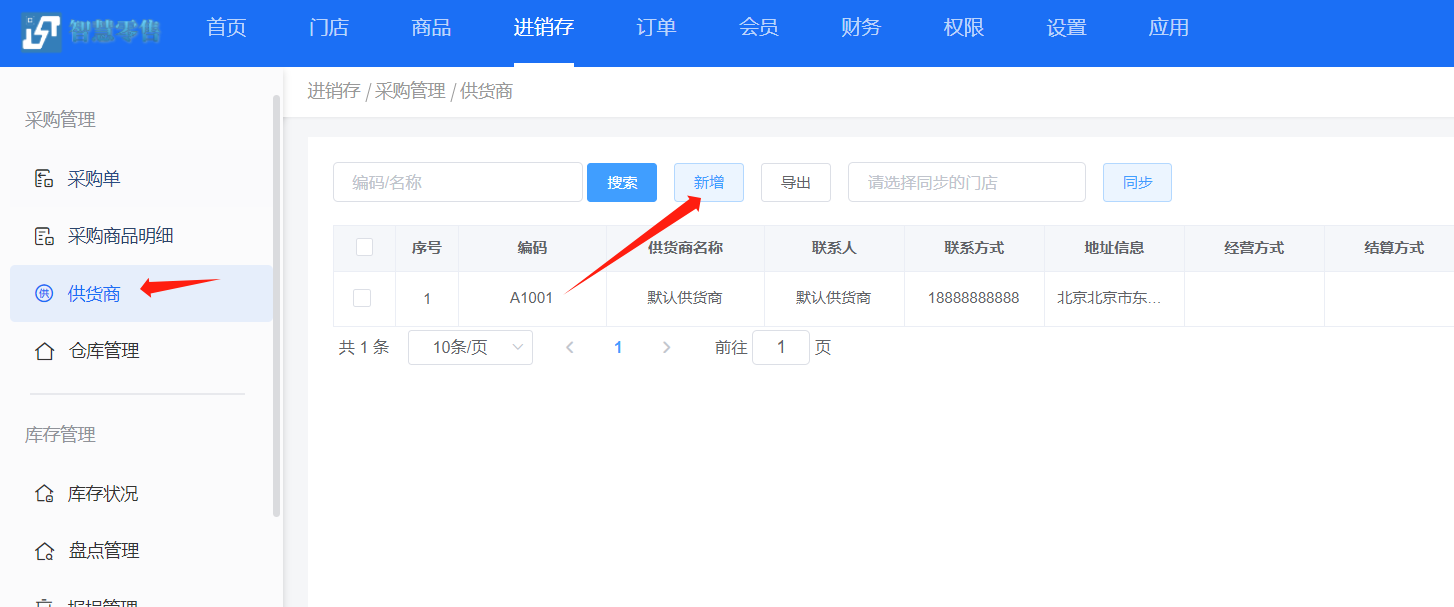Click the 默认供货商 supplier name cell

pyautogui.click(x=685, y=298)
